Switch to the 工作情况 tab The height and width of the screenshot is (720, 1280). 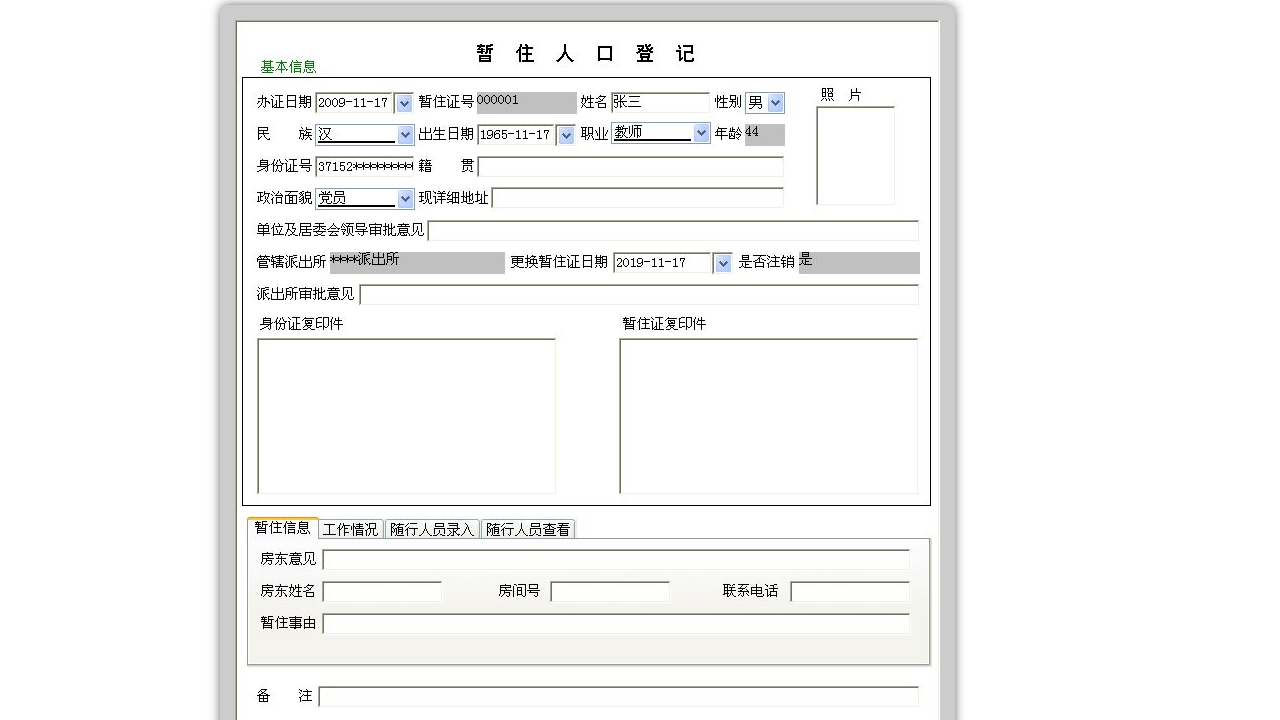pyautogui.click(x=350, y=529)
